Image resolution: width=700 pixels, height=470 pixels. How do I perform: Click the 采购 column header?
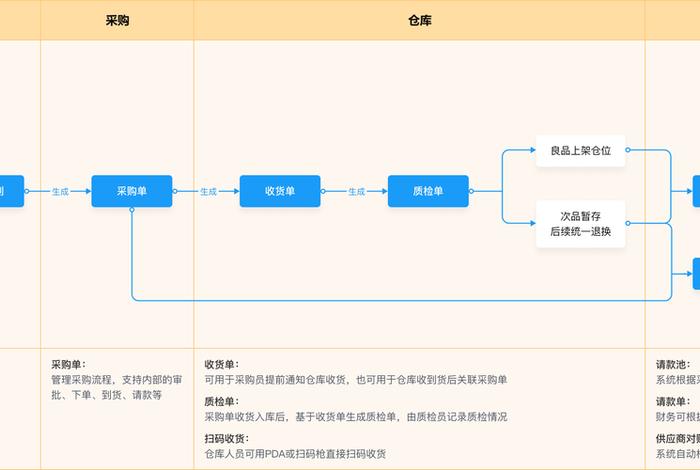(117, 20)
